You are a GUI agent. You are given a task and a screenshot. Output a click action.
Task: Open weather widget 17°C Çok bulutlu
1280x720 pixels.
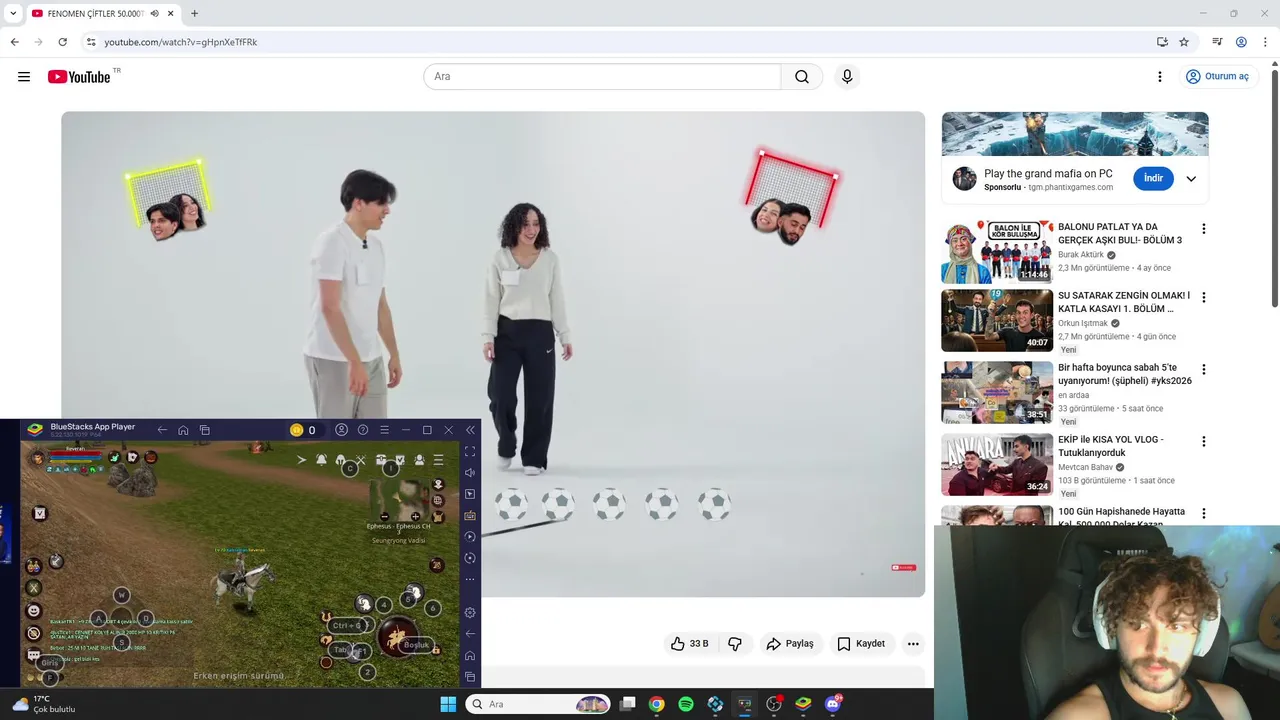click(x=44, y=704)
